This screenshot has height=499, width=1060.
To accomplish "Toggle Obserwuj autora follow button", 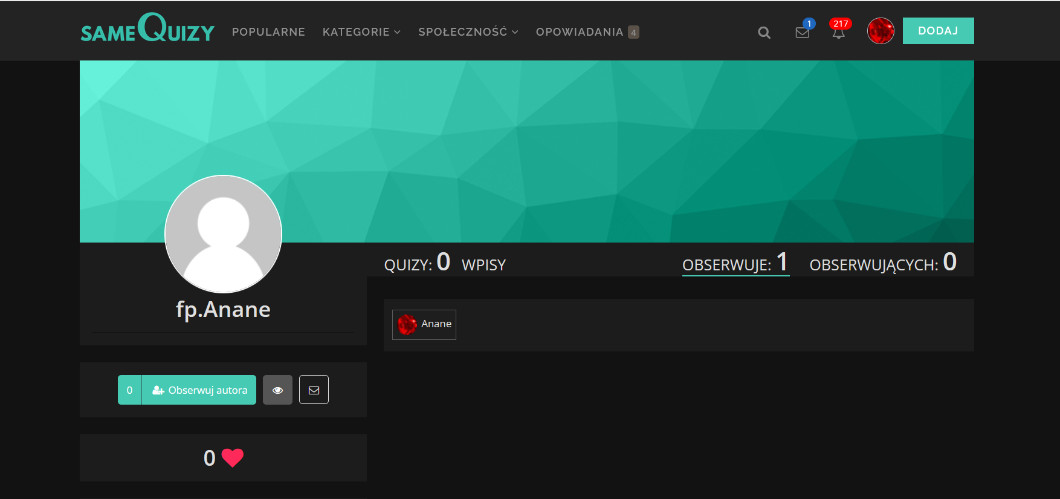I will click(198, 390).
